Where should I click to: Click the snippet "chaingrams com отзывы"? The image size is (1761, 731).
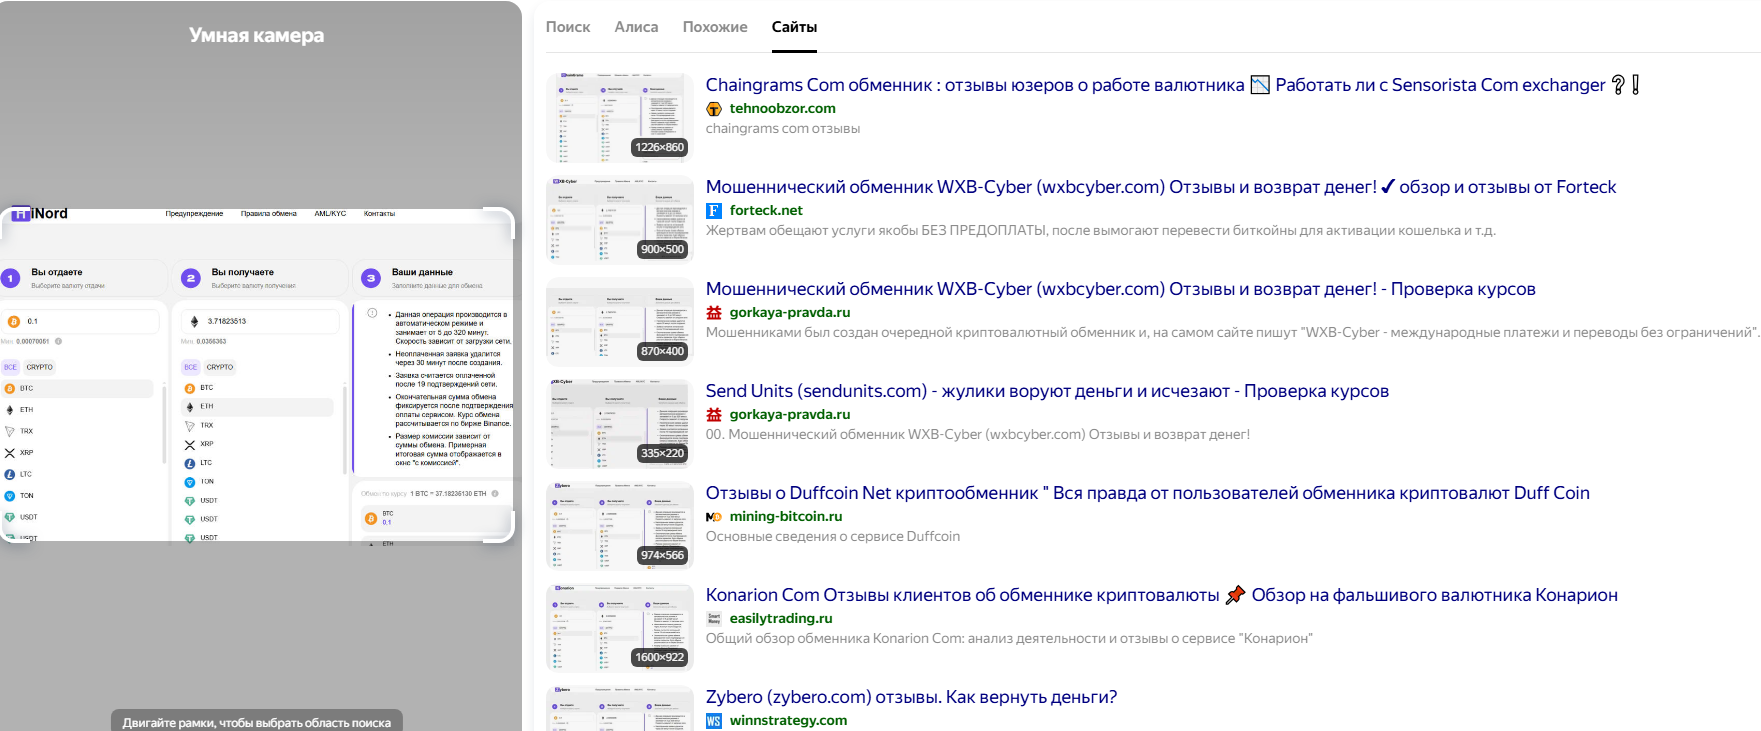pos(783,129)
